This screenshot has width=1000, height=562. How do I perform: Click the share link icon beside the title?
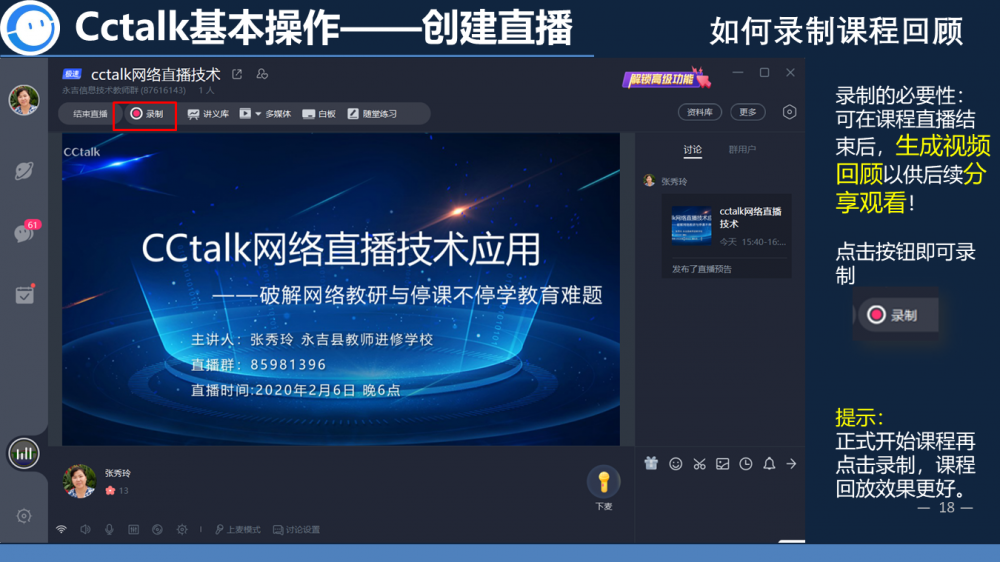point(237,74)
